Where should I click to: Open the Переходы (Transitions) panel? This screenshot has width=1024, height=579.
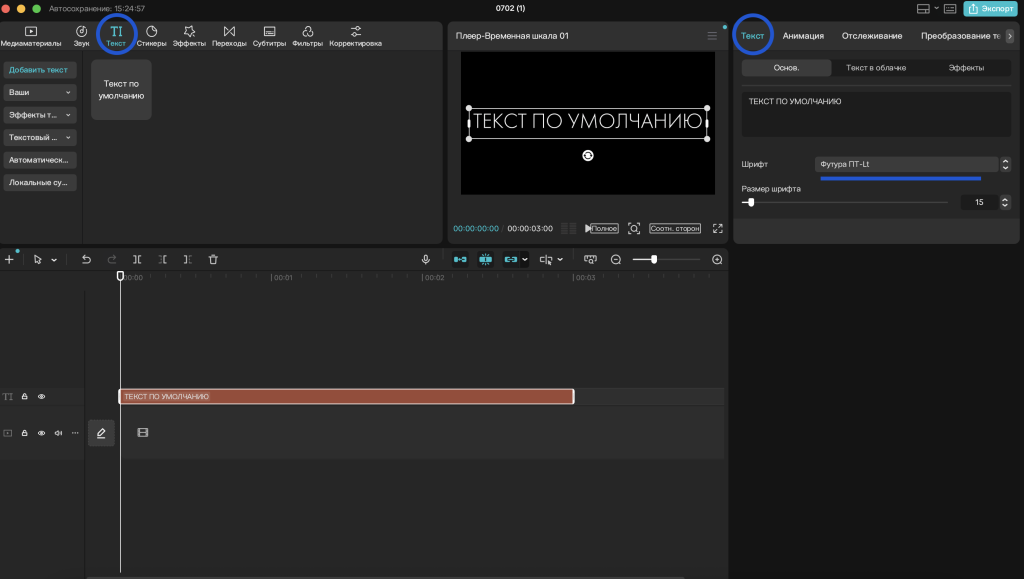229,36
